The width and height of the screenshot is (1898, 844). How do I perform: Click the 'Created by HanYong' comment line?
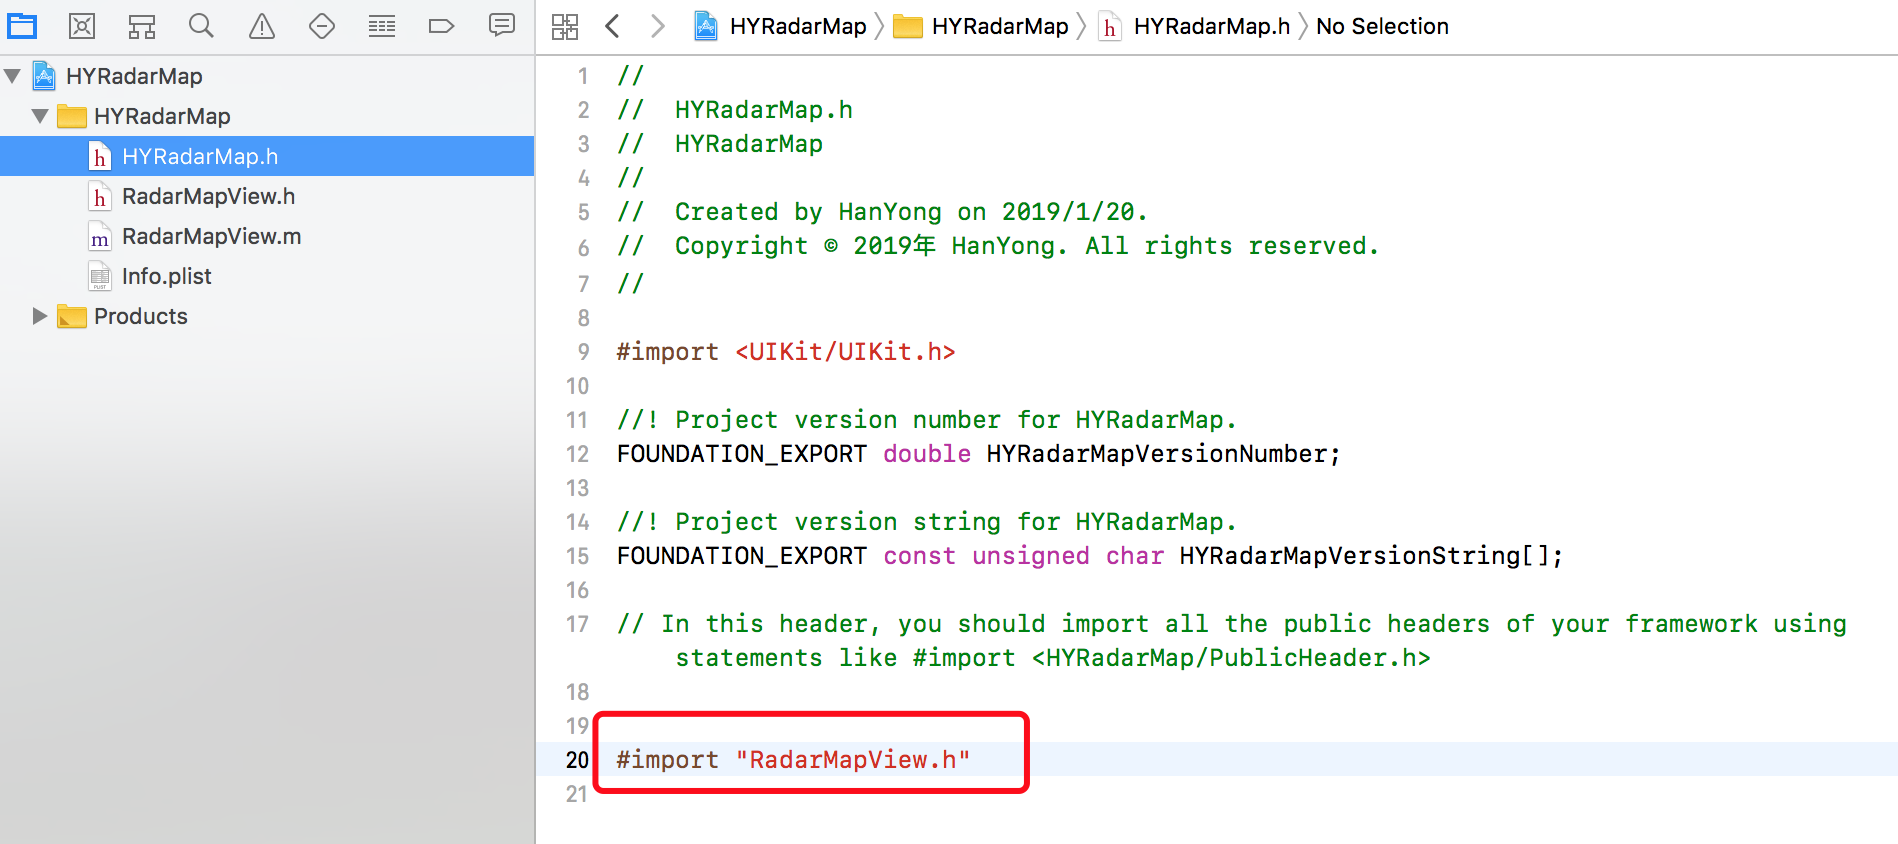882,212
